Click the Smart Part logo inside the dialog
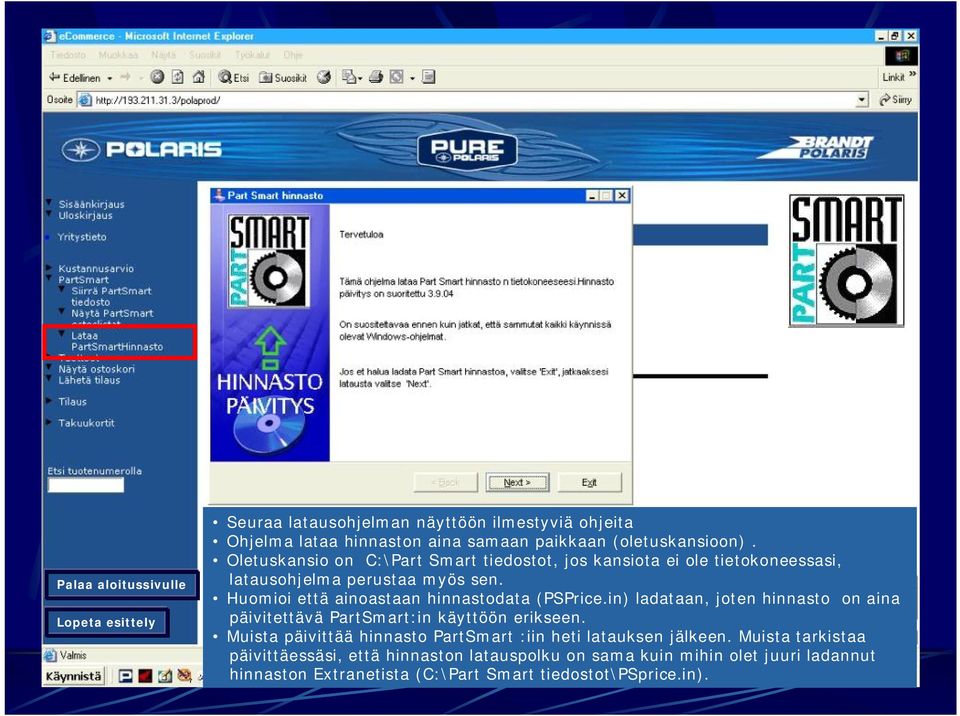960x716 pixels. tap(269, 260)
